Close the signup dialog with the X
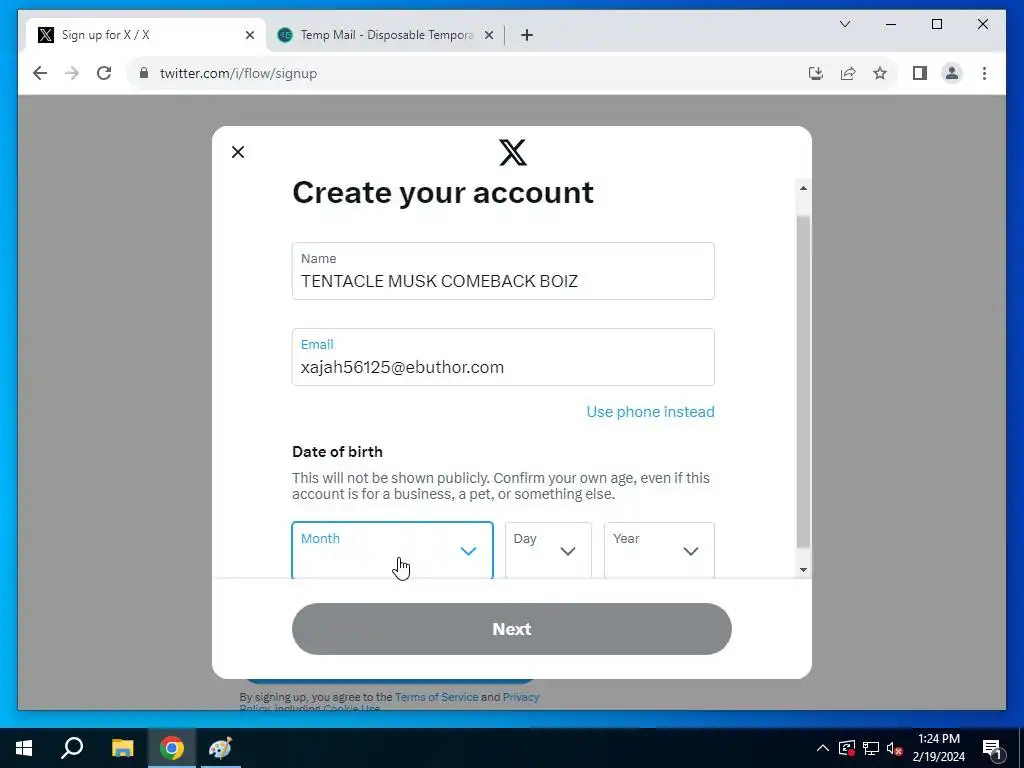 tap(238, 152)
